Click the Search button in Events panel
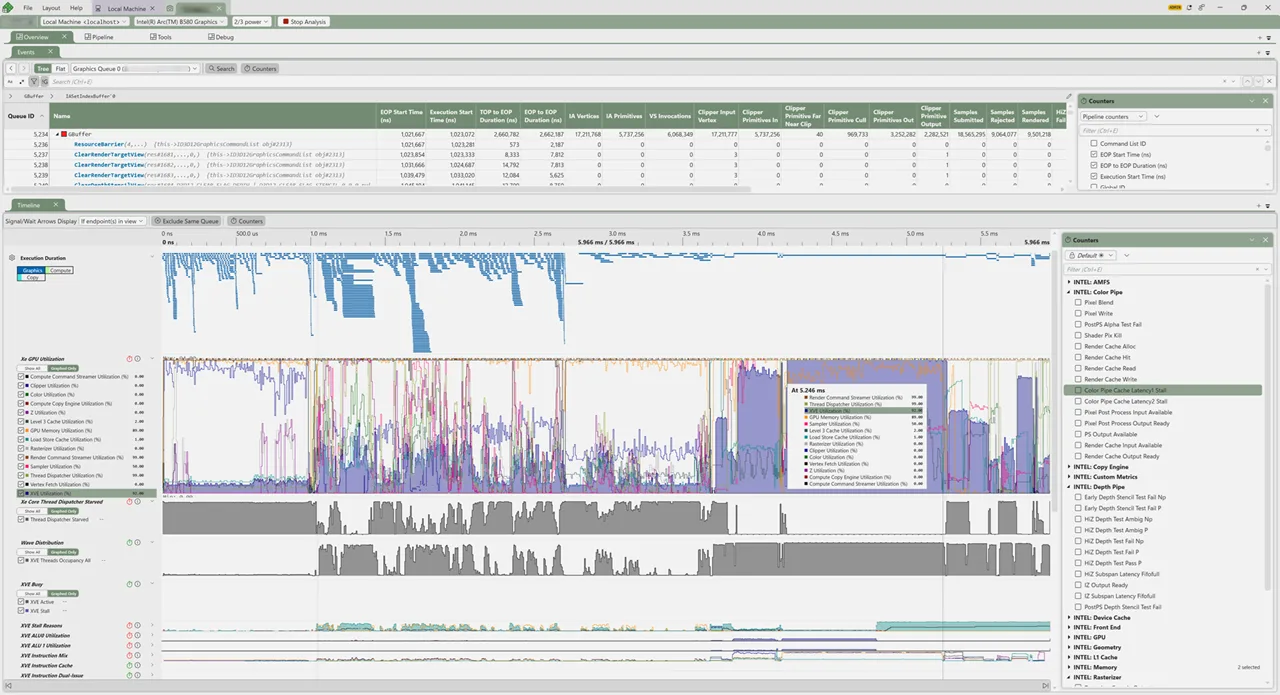 click(x=221, y=69)
